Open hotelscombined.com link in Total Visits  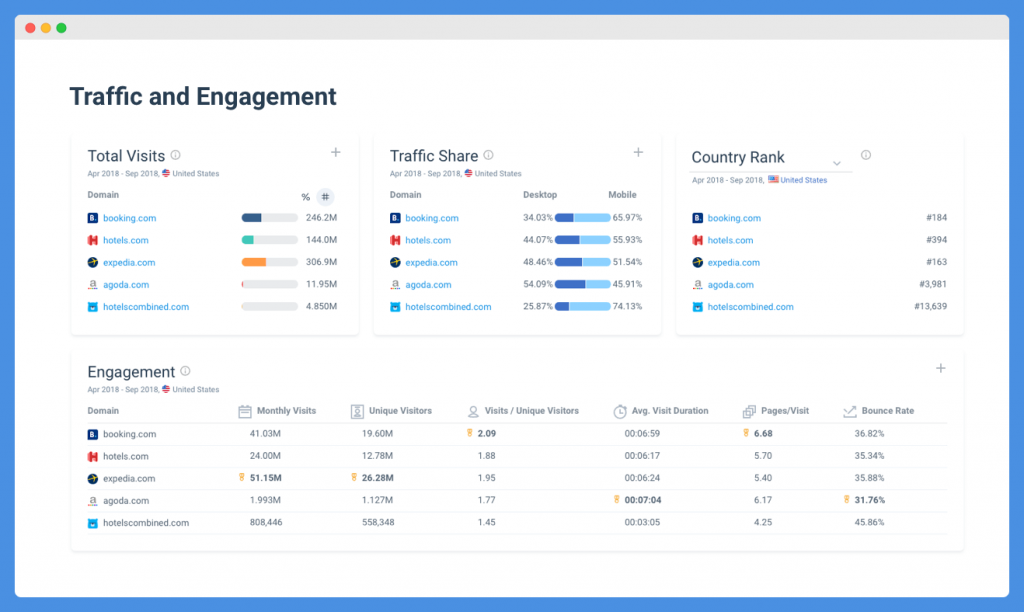146,307
